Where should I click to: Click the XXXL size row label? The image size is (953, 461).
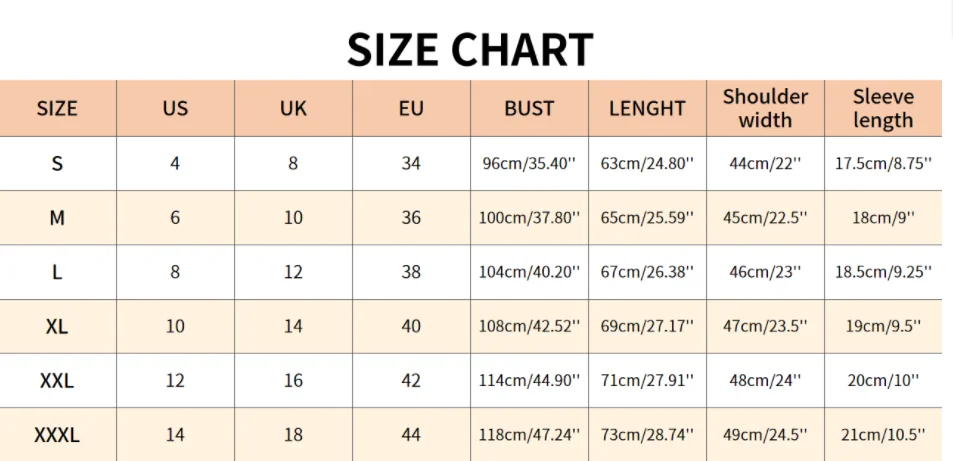(x=57, y=435)
